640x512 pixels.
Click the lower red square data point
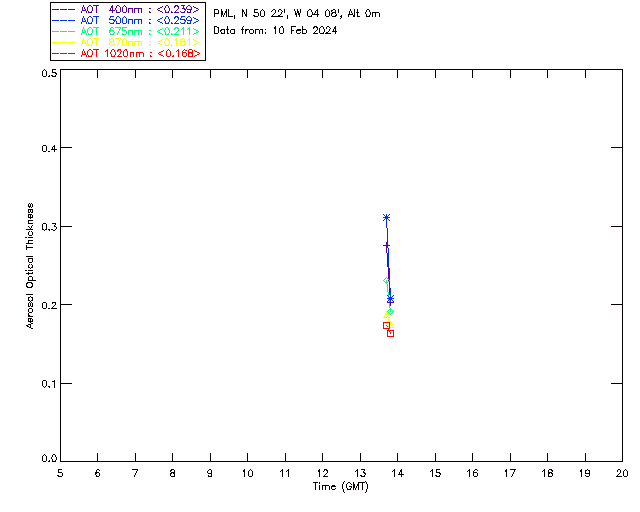pos(390,333)
